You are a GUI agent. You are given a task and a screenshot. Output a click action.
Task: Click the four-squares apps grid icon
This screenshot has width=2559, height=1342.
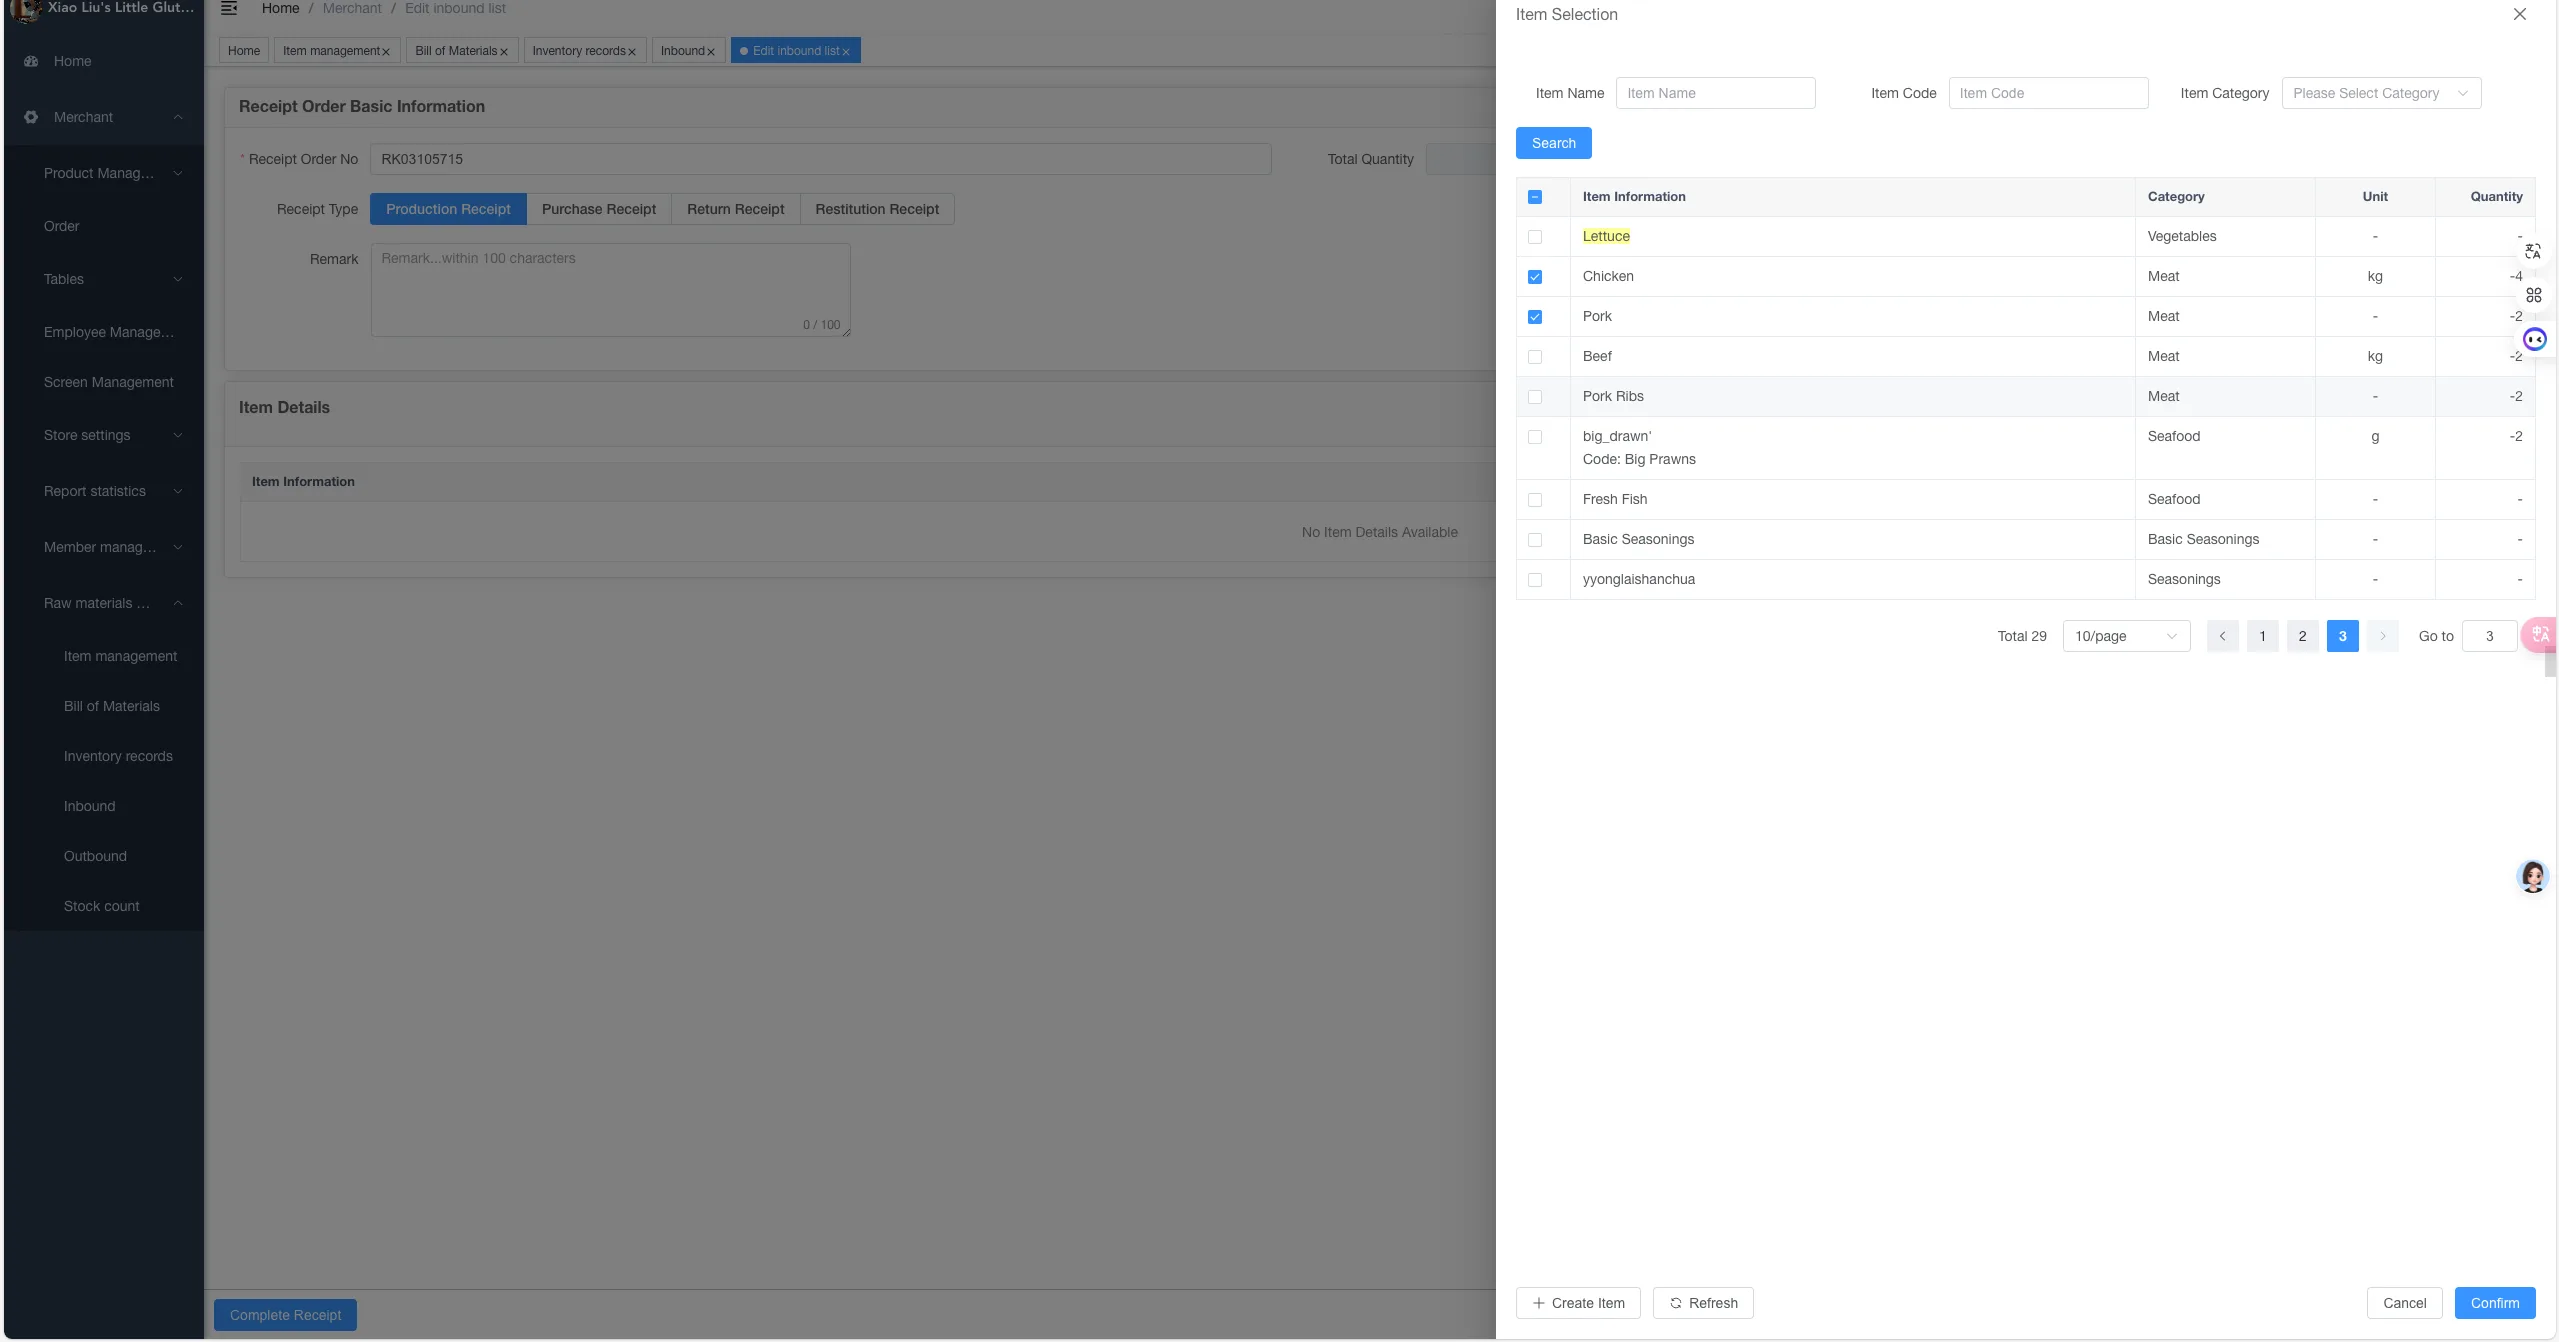tap(2533, 295)
